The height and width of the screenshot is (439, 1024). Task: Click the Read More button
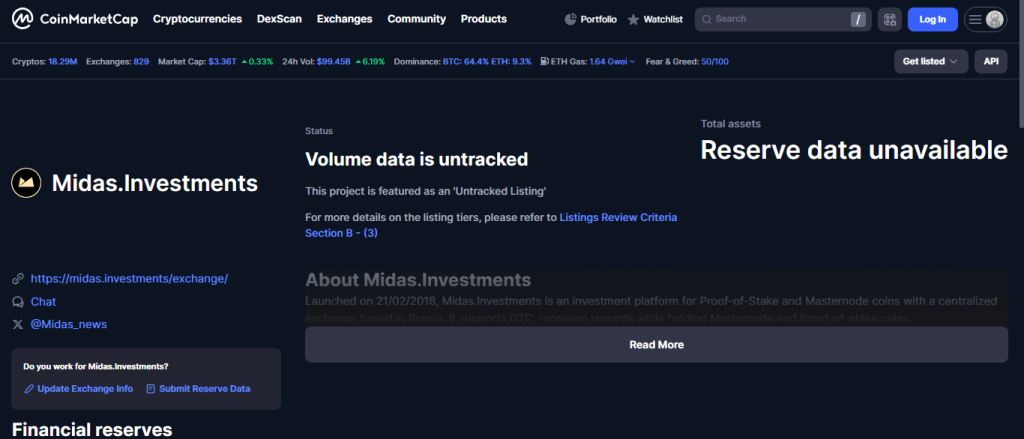[x=656, y=344]
